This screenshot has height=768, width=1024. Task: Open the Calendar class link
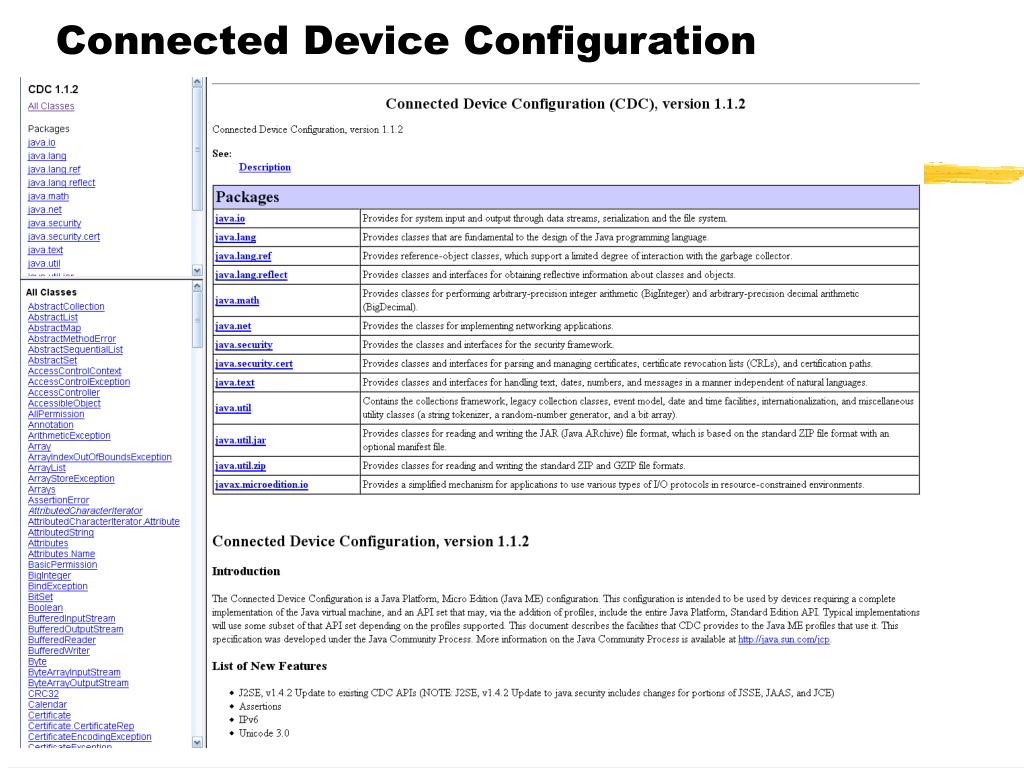pyautogui.click(x=47, y=705)
